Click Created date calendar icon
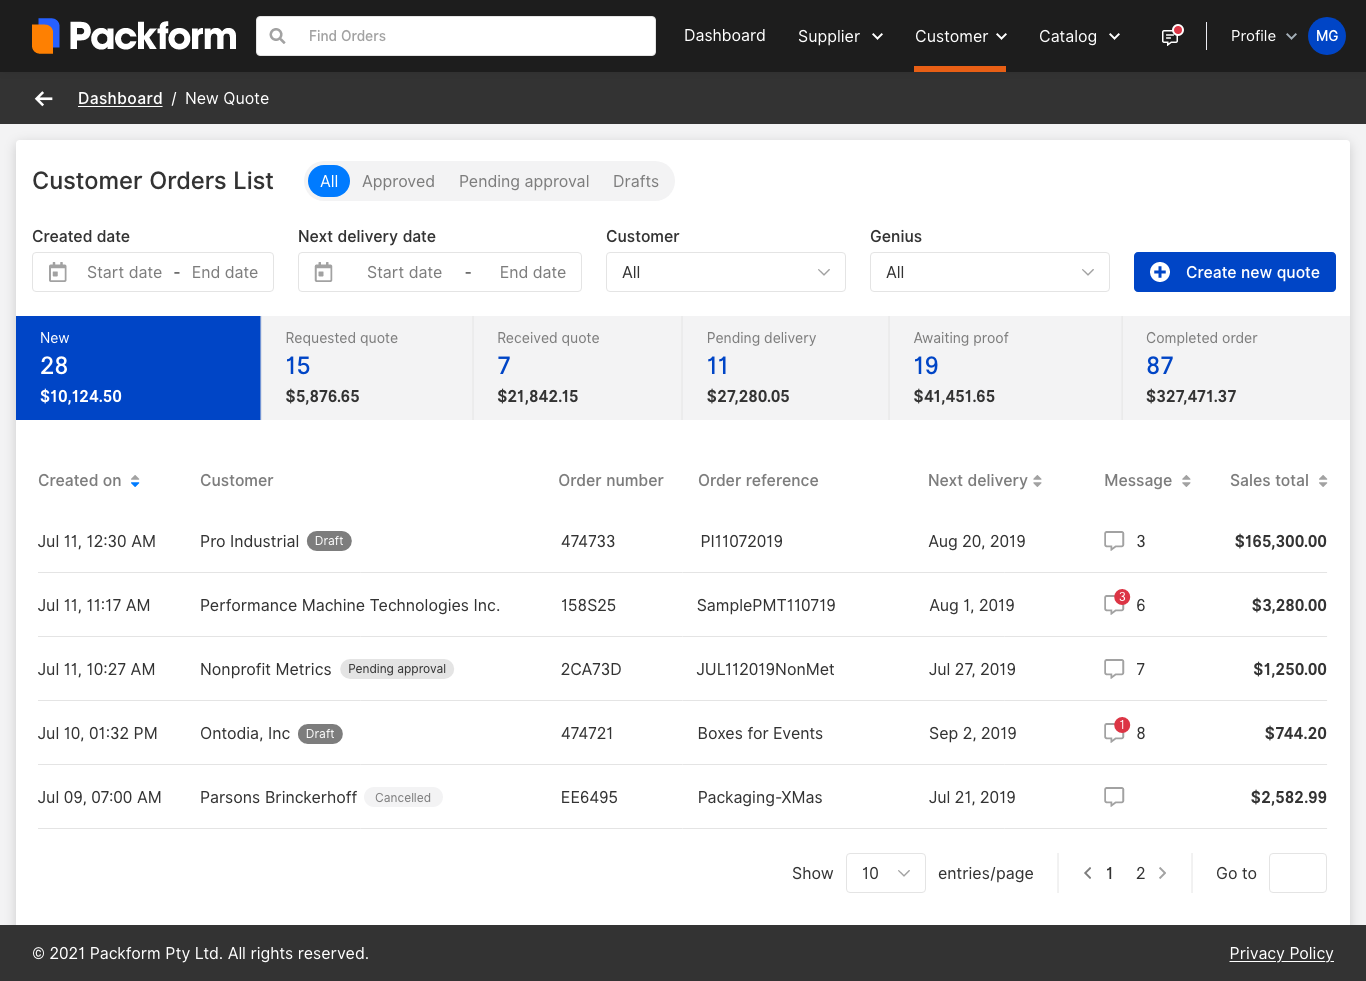 click(58, 272)
